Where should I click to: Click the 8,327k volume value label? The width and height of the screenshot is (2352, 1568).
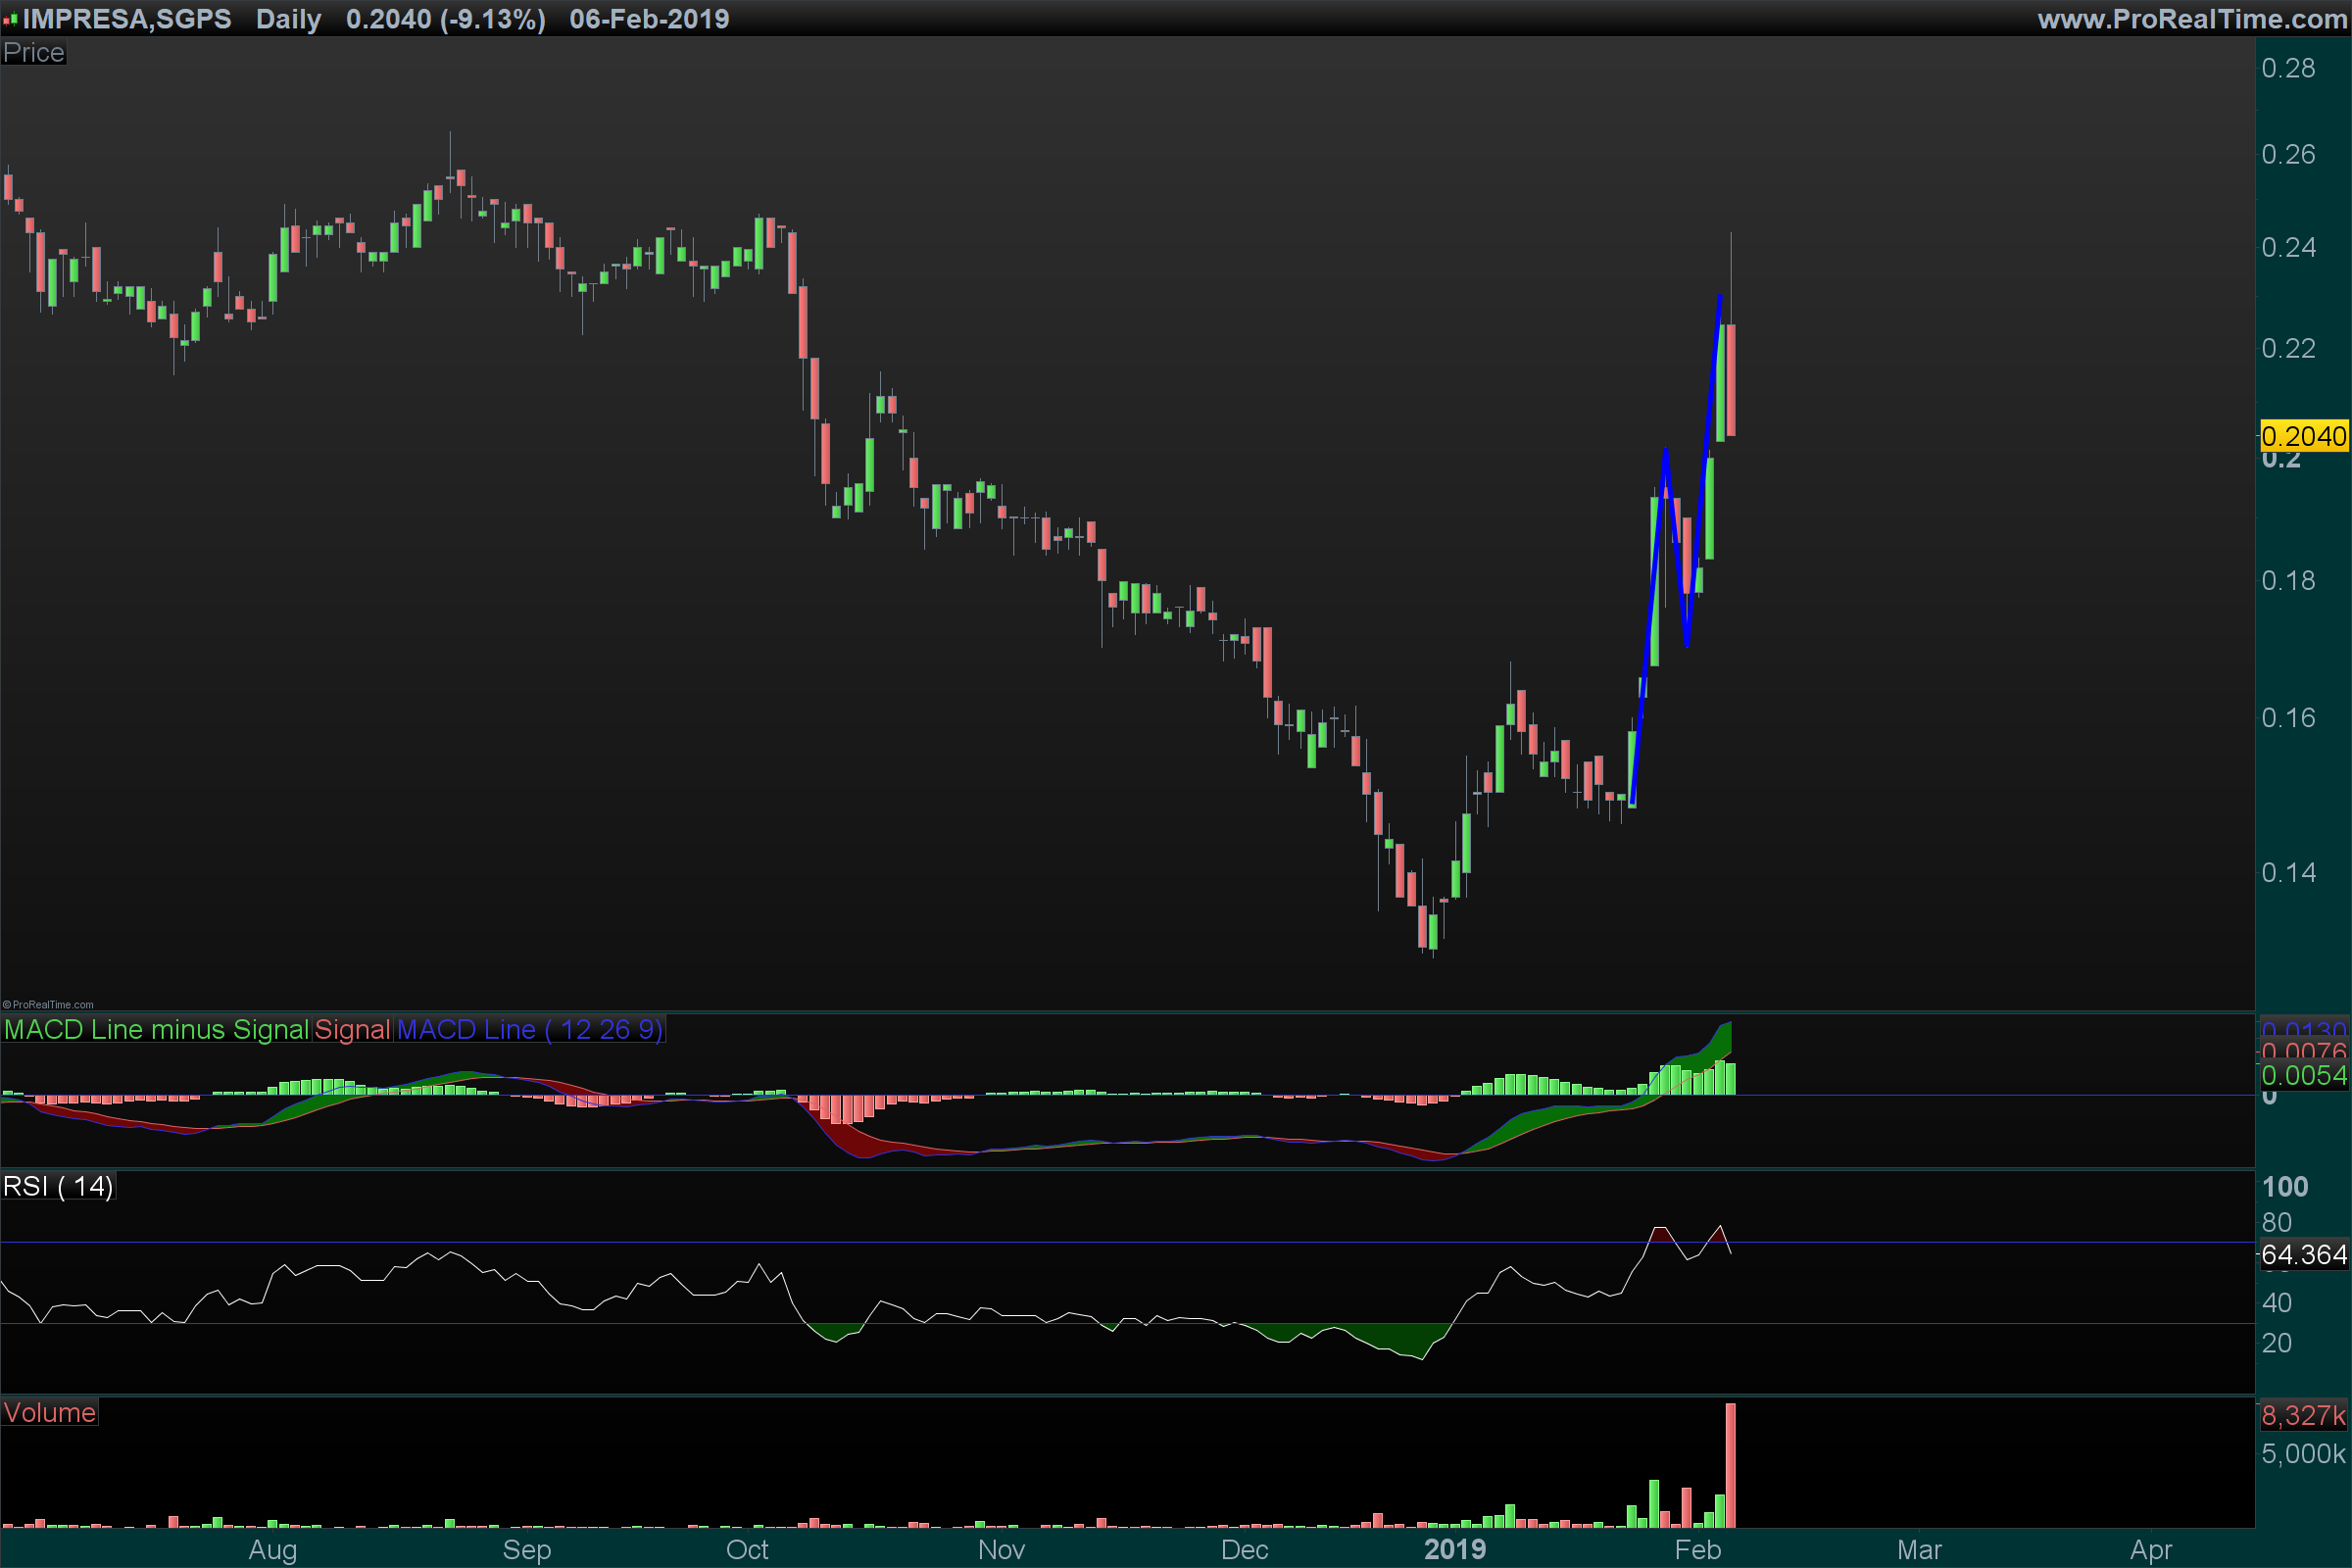tap(2303, 1416)
